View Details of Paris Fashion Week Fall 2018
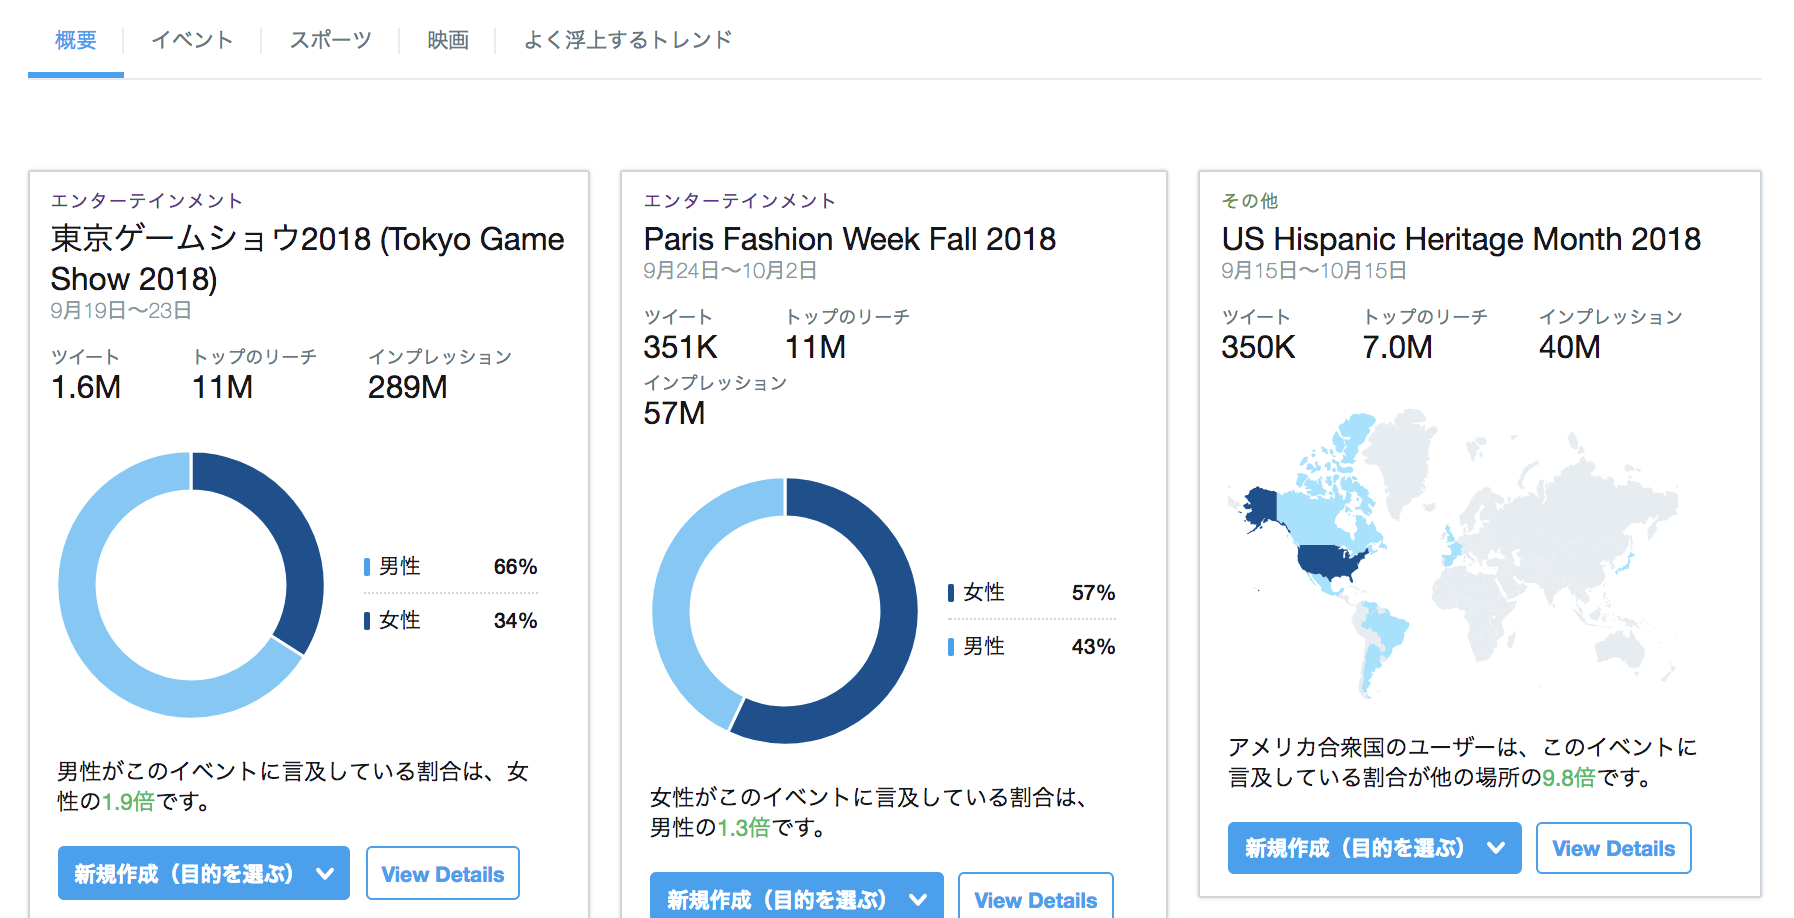 click(x=1036, y=896)
